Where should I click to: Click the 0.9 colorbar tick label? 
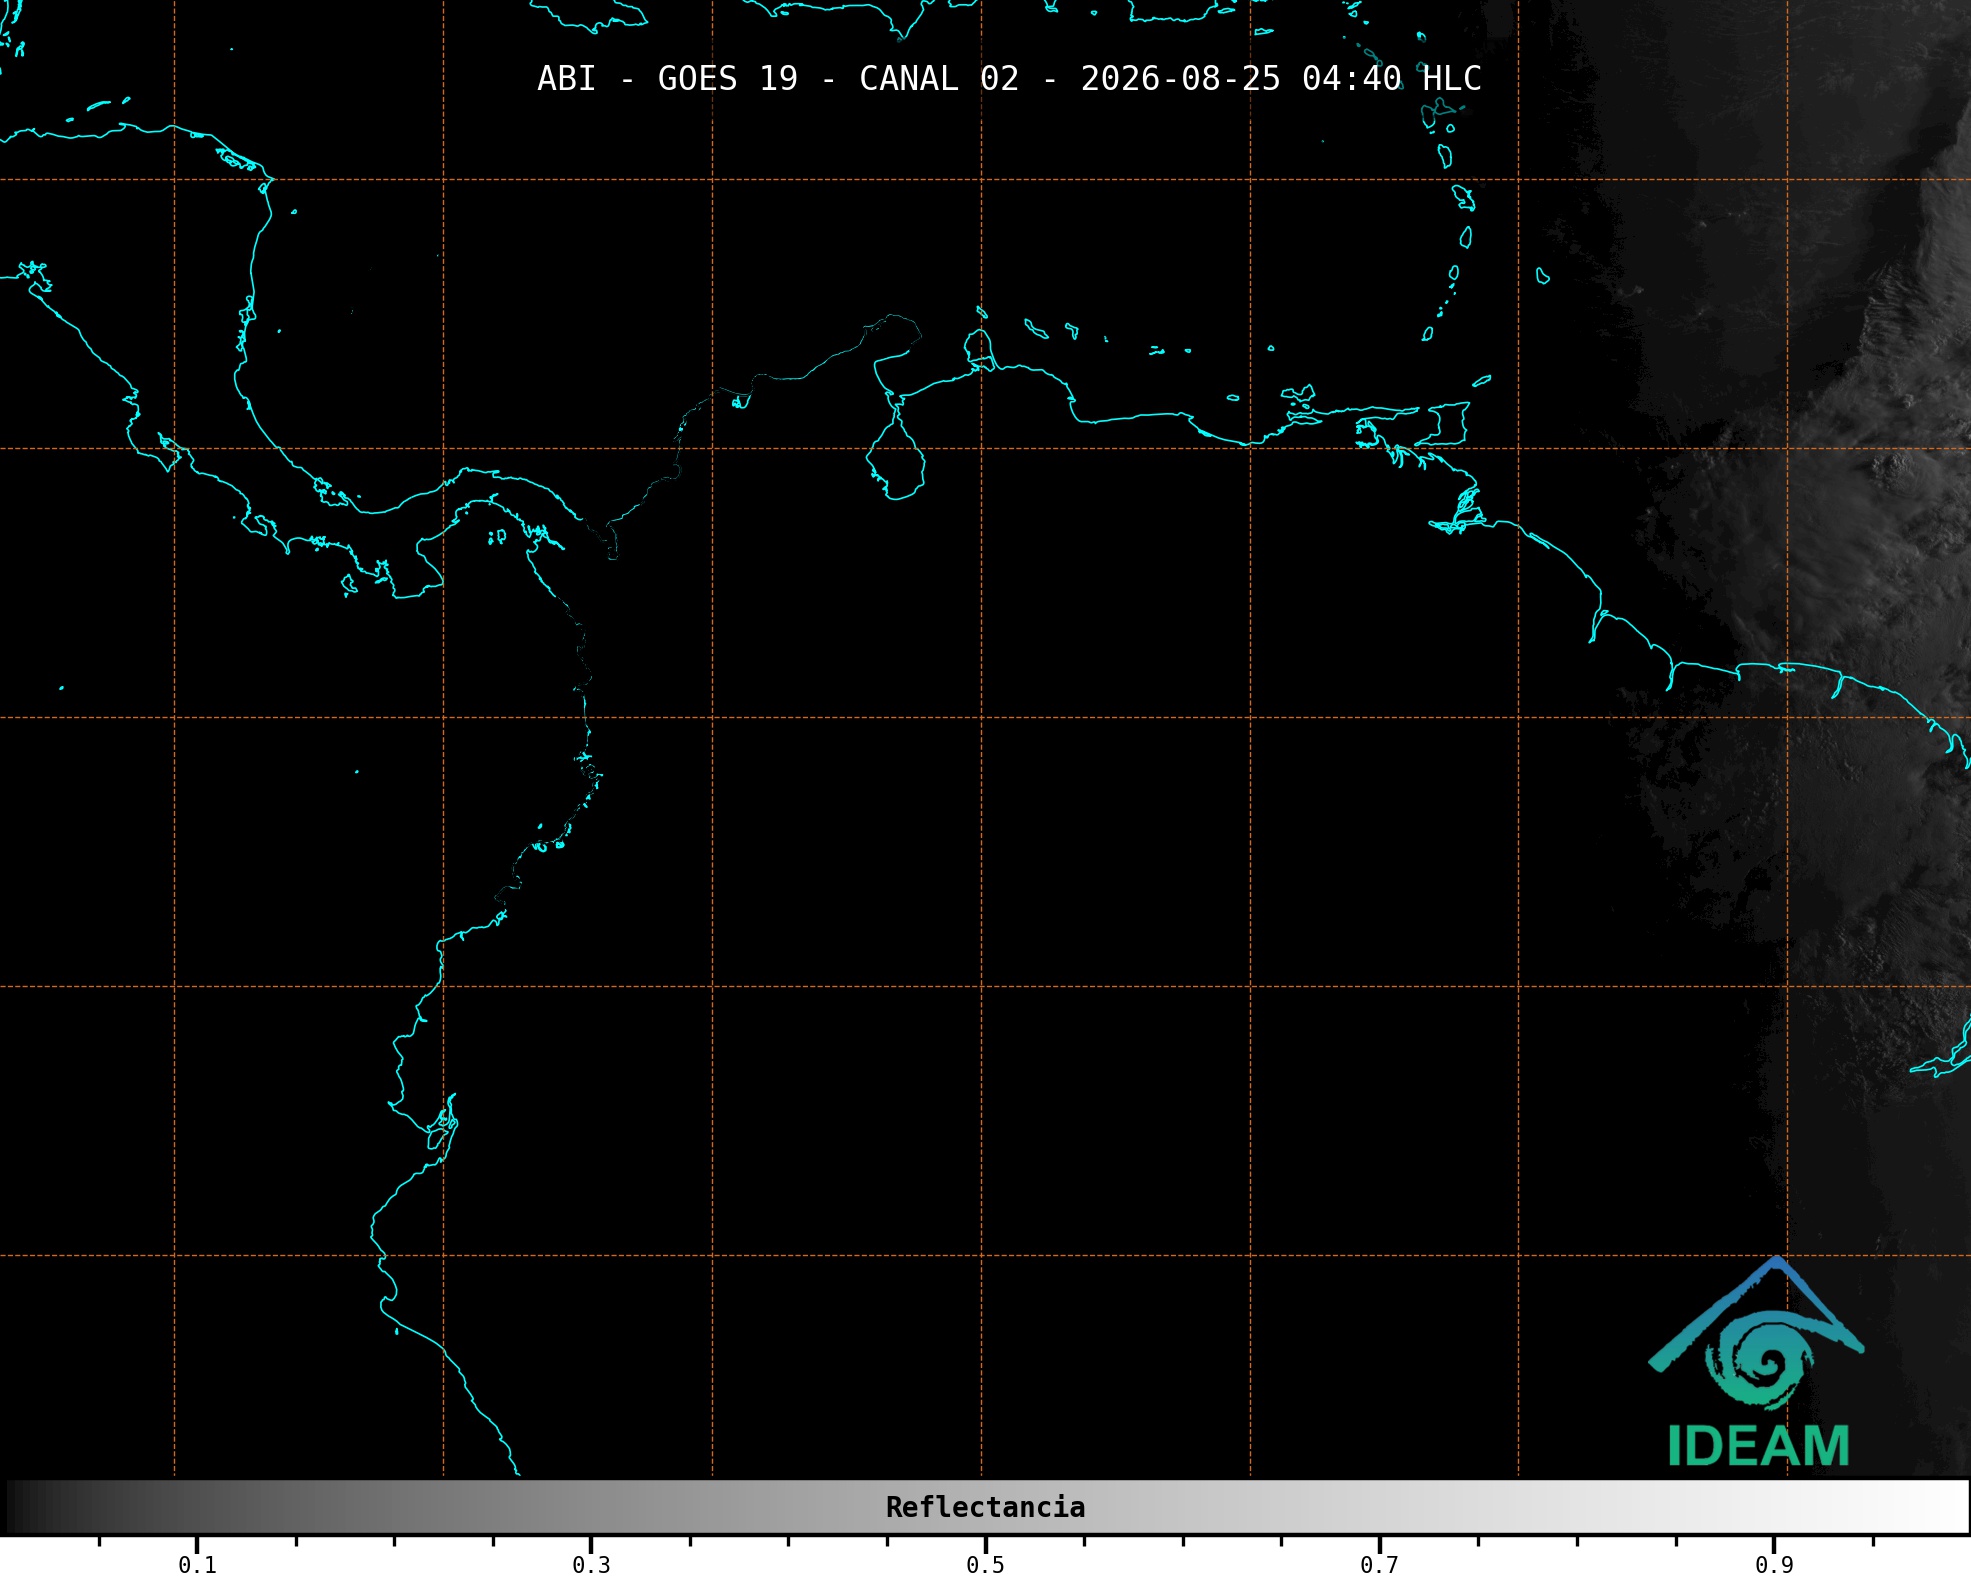[1774, 1565]
